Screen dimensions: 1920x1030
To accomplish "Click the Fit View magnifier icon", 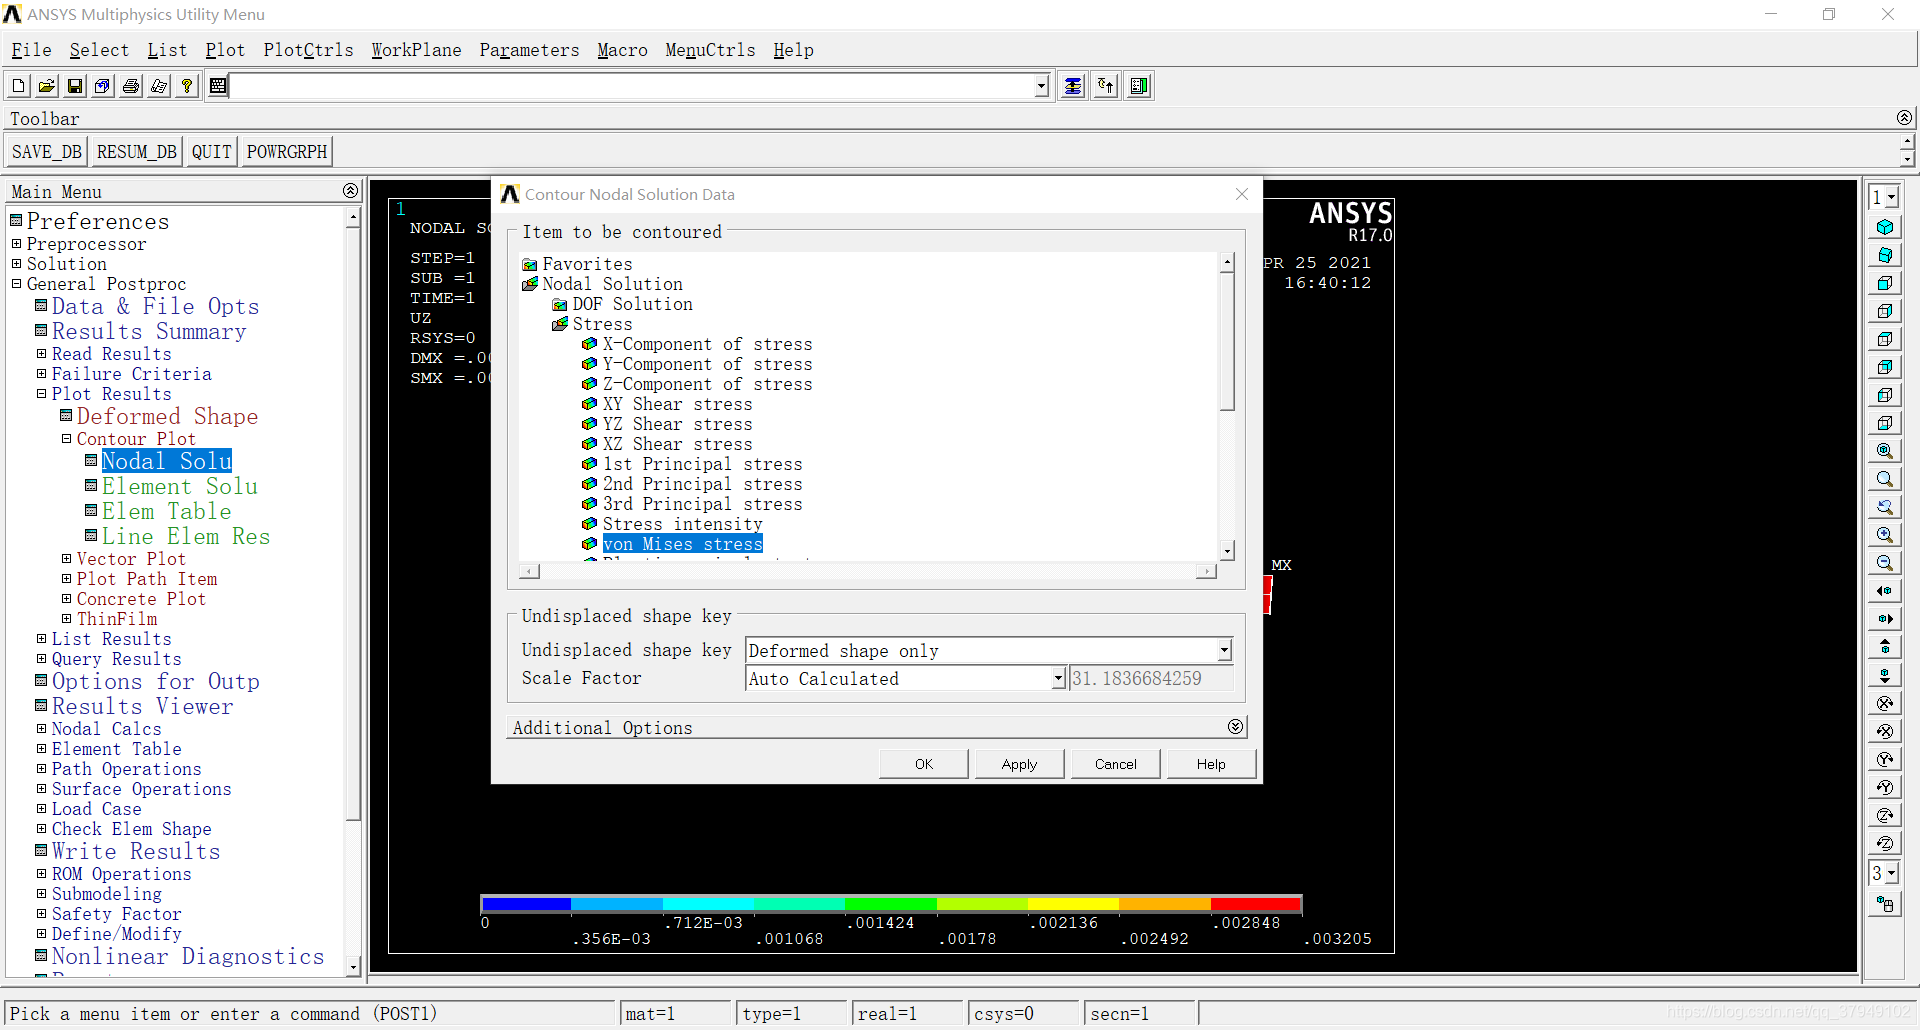I will [x=1885, y=451].
